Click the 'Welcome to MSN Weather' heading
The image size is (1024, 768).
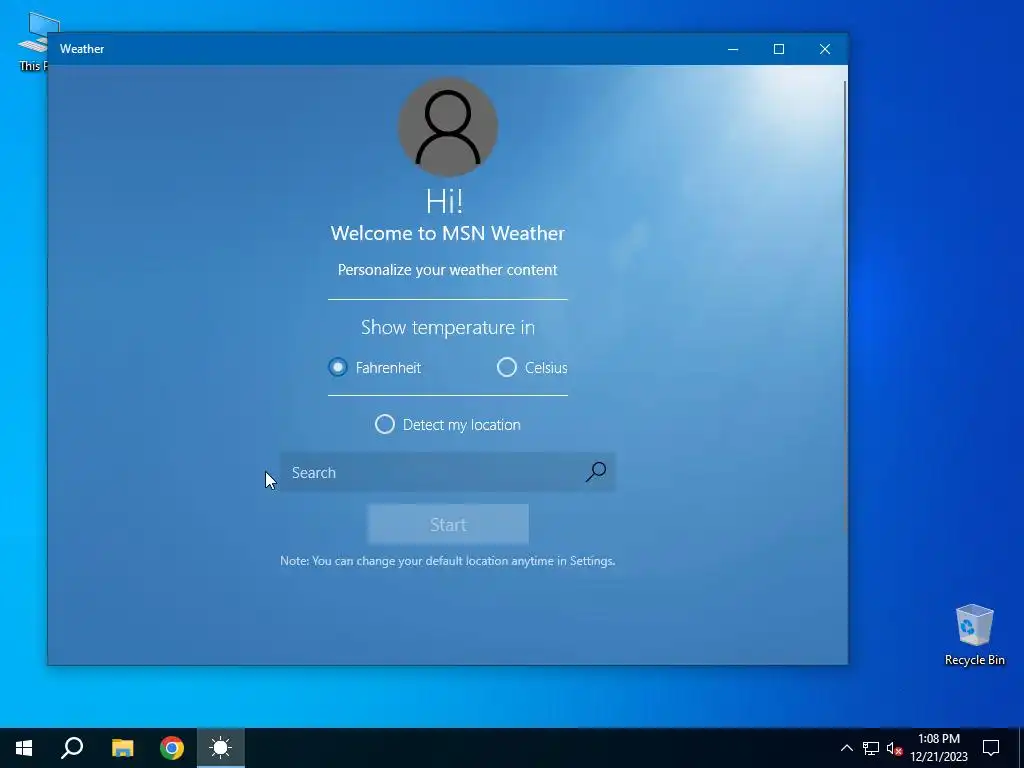(x=447, y=233)
